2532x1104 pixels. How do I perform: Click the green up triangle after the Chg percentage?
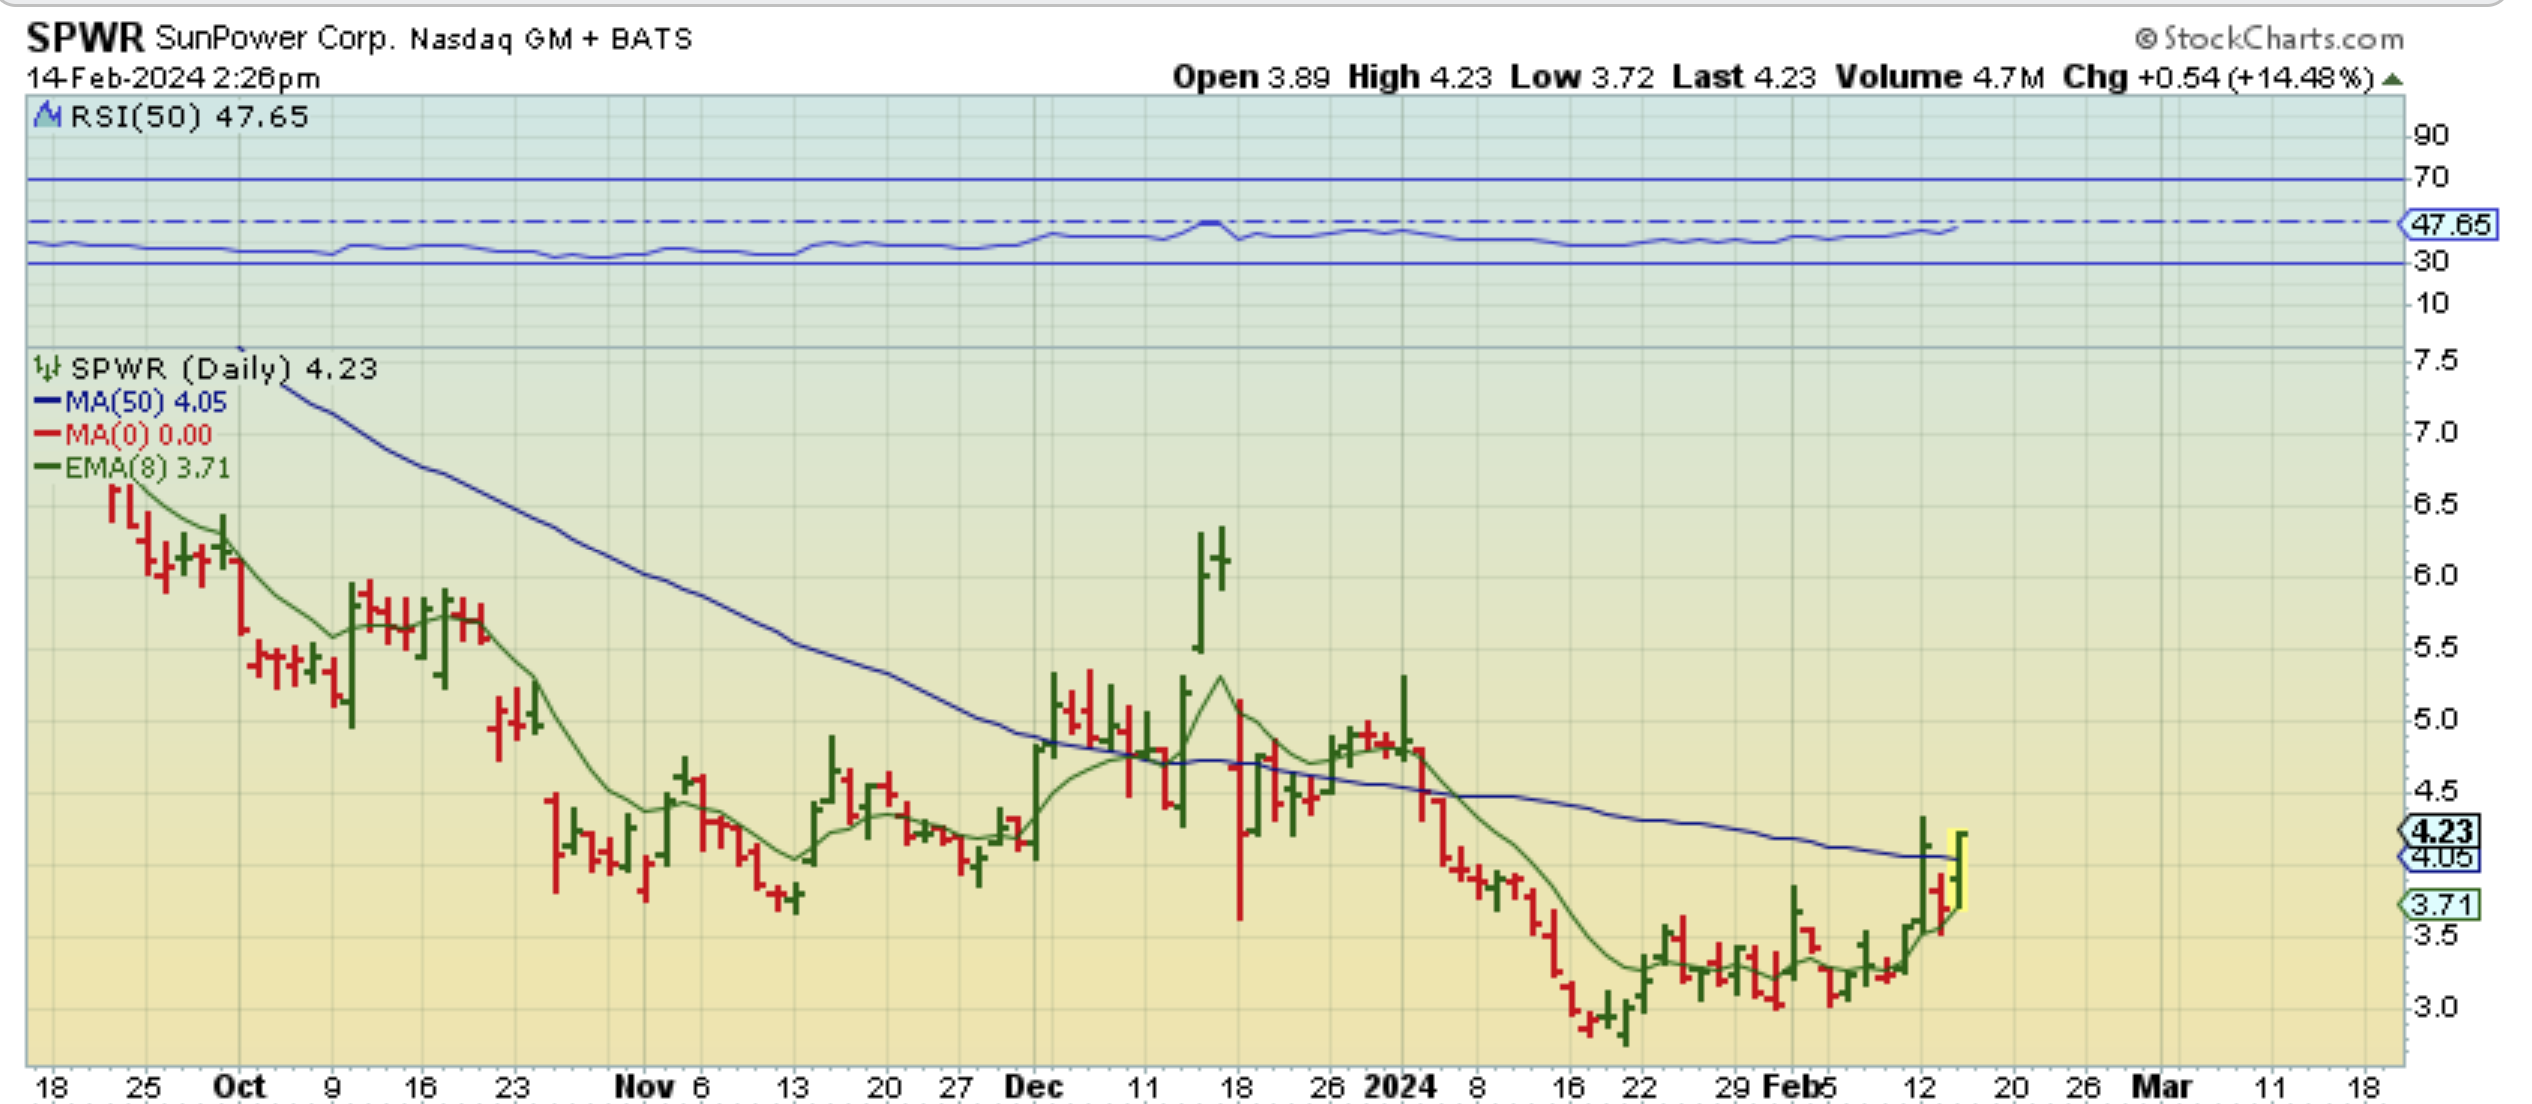(x=2392, y=79)
